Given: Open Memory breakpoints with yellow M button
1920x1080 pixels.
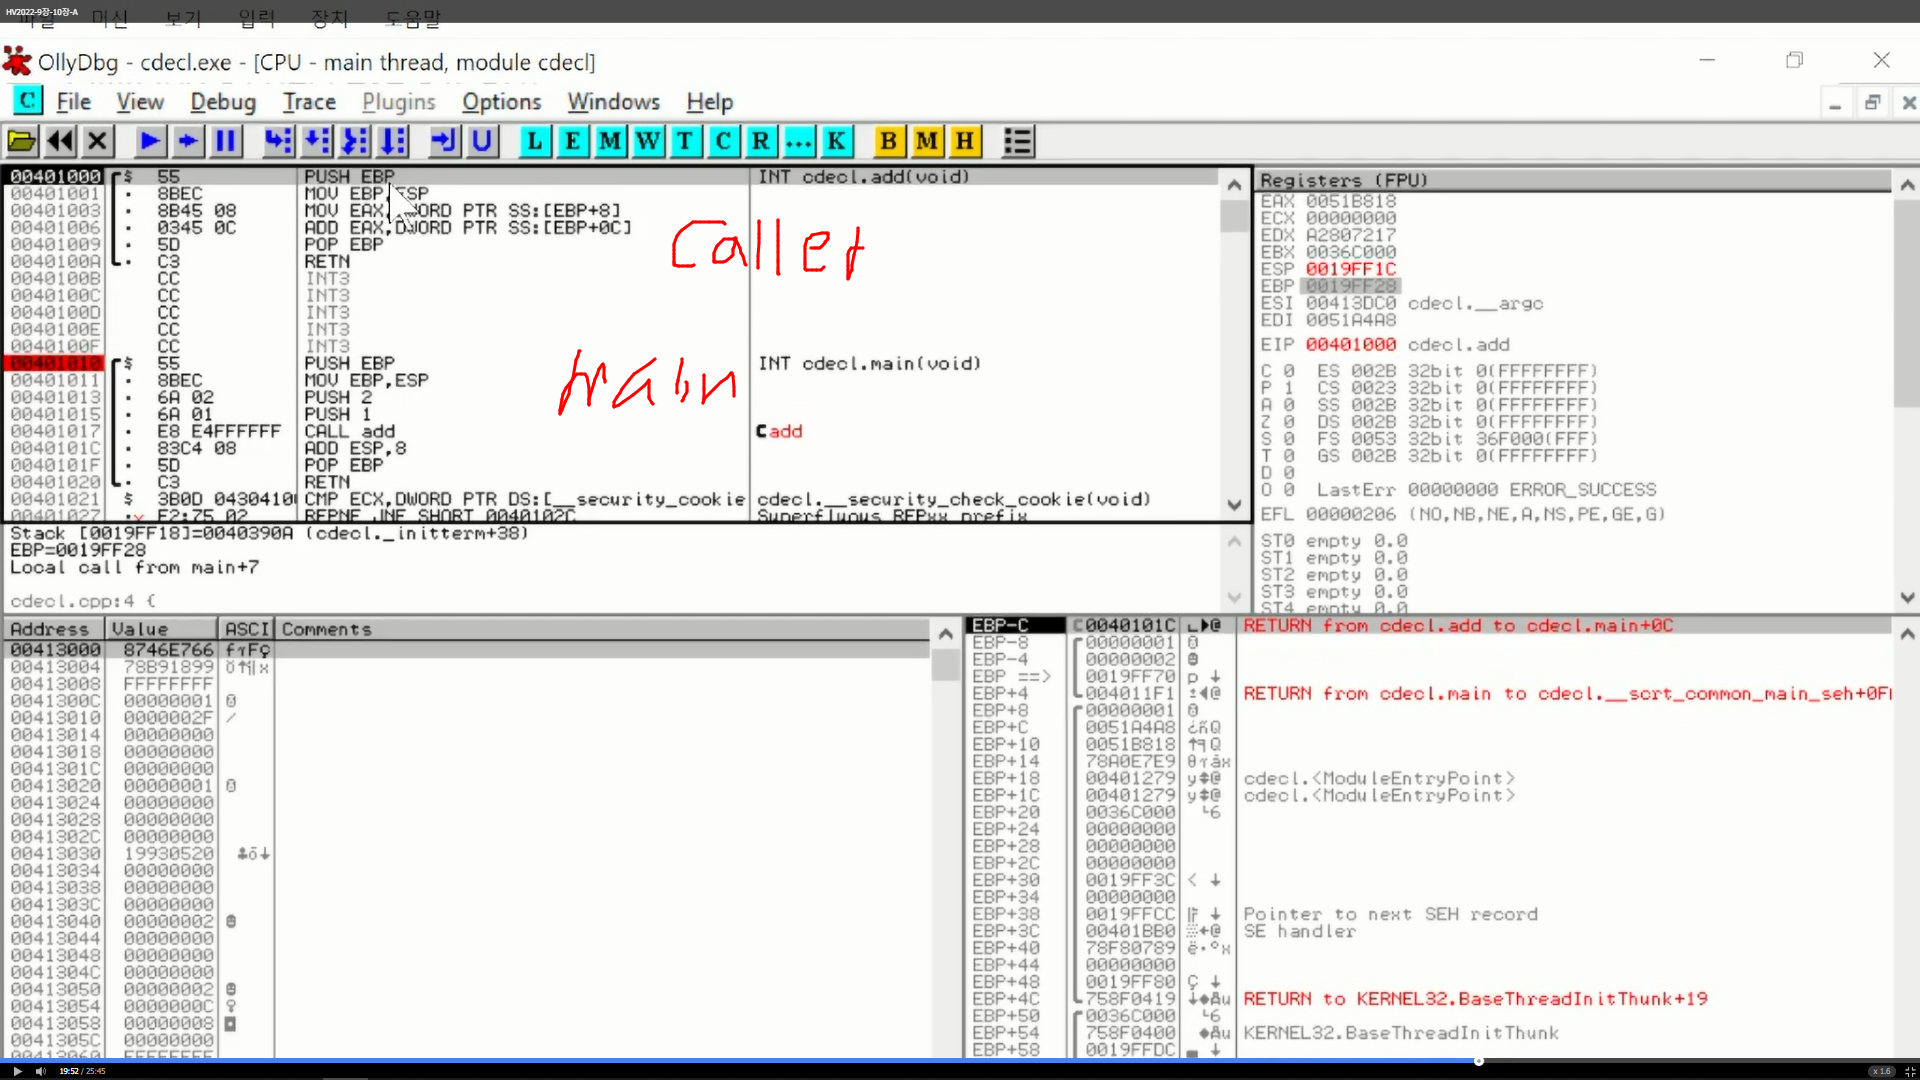Looking at the screenshot, I should click(x=927, y=141).
